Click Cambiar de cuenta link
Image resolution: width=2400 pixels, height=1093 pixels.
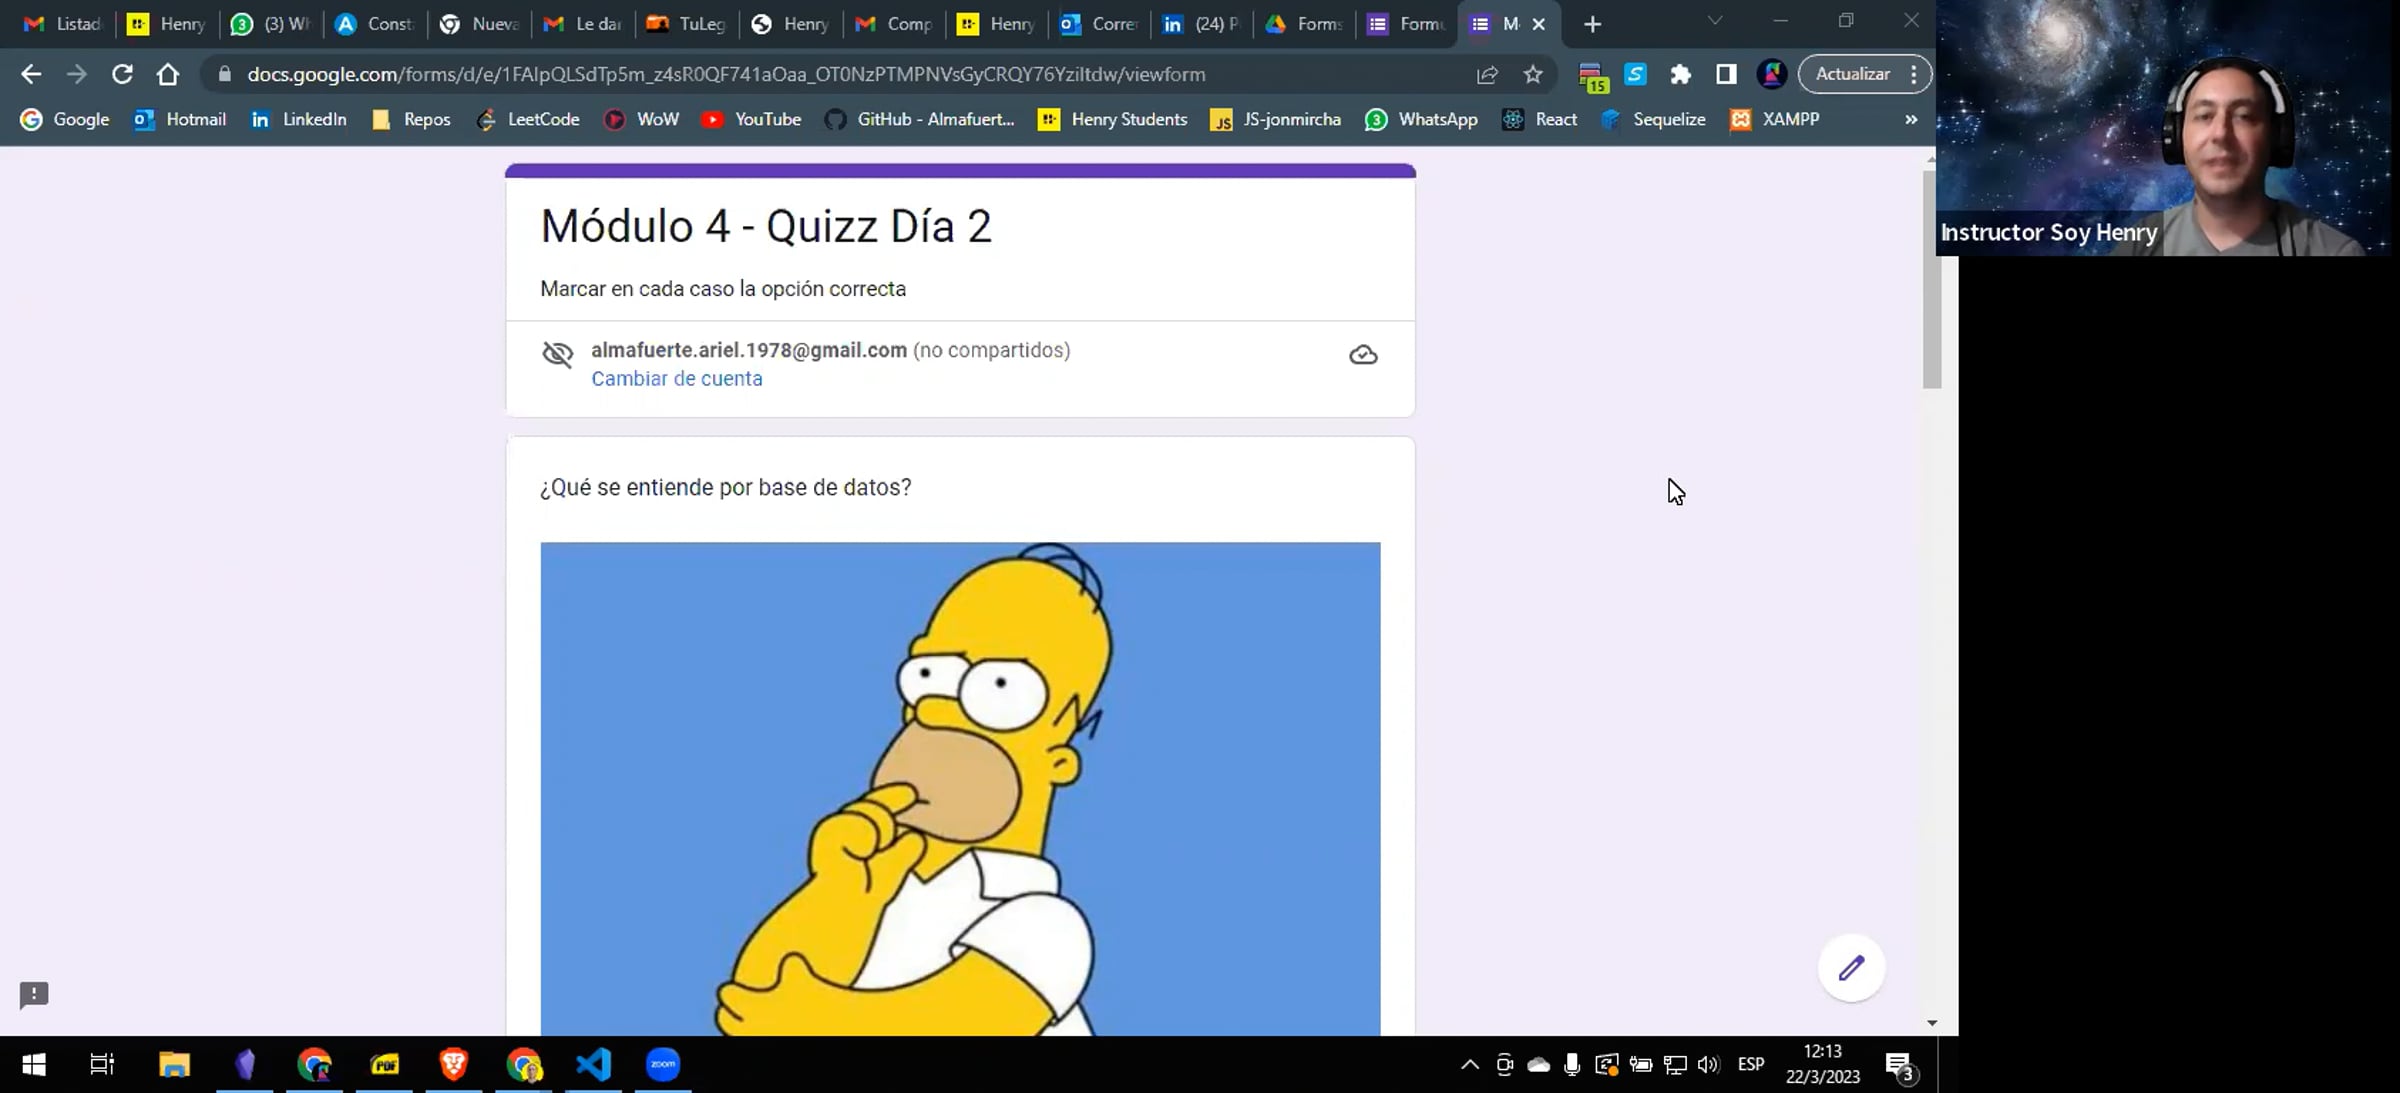676,378
